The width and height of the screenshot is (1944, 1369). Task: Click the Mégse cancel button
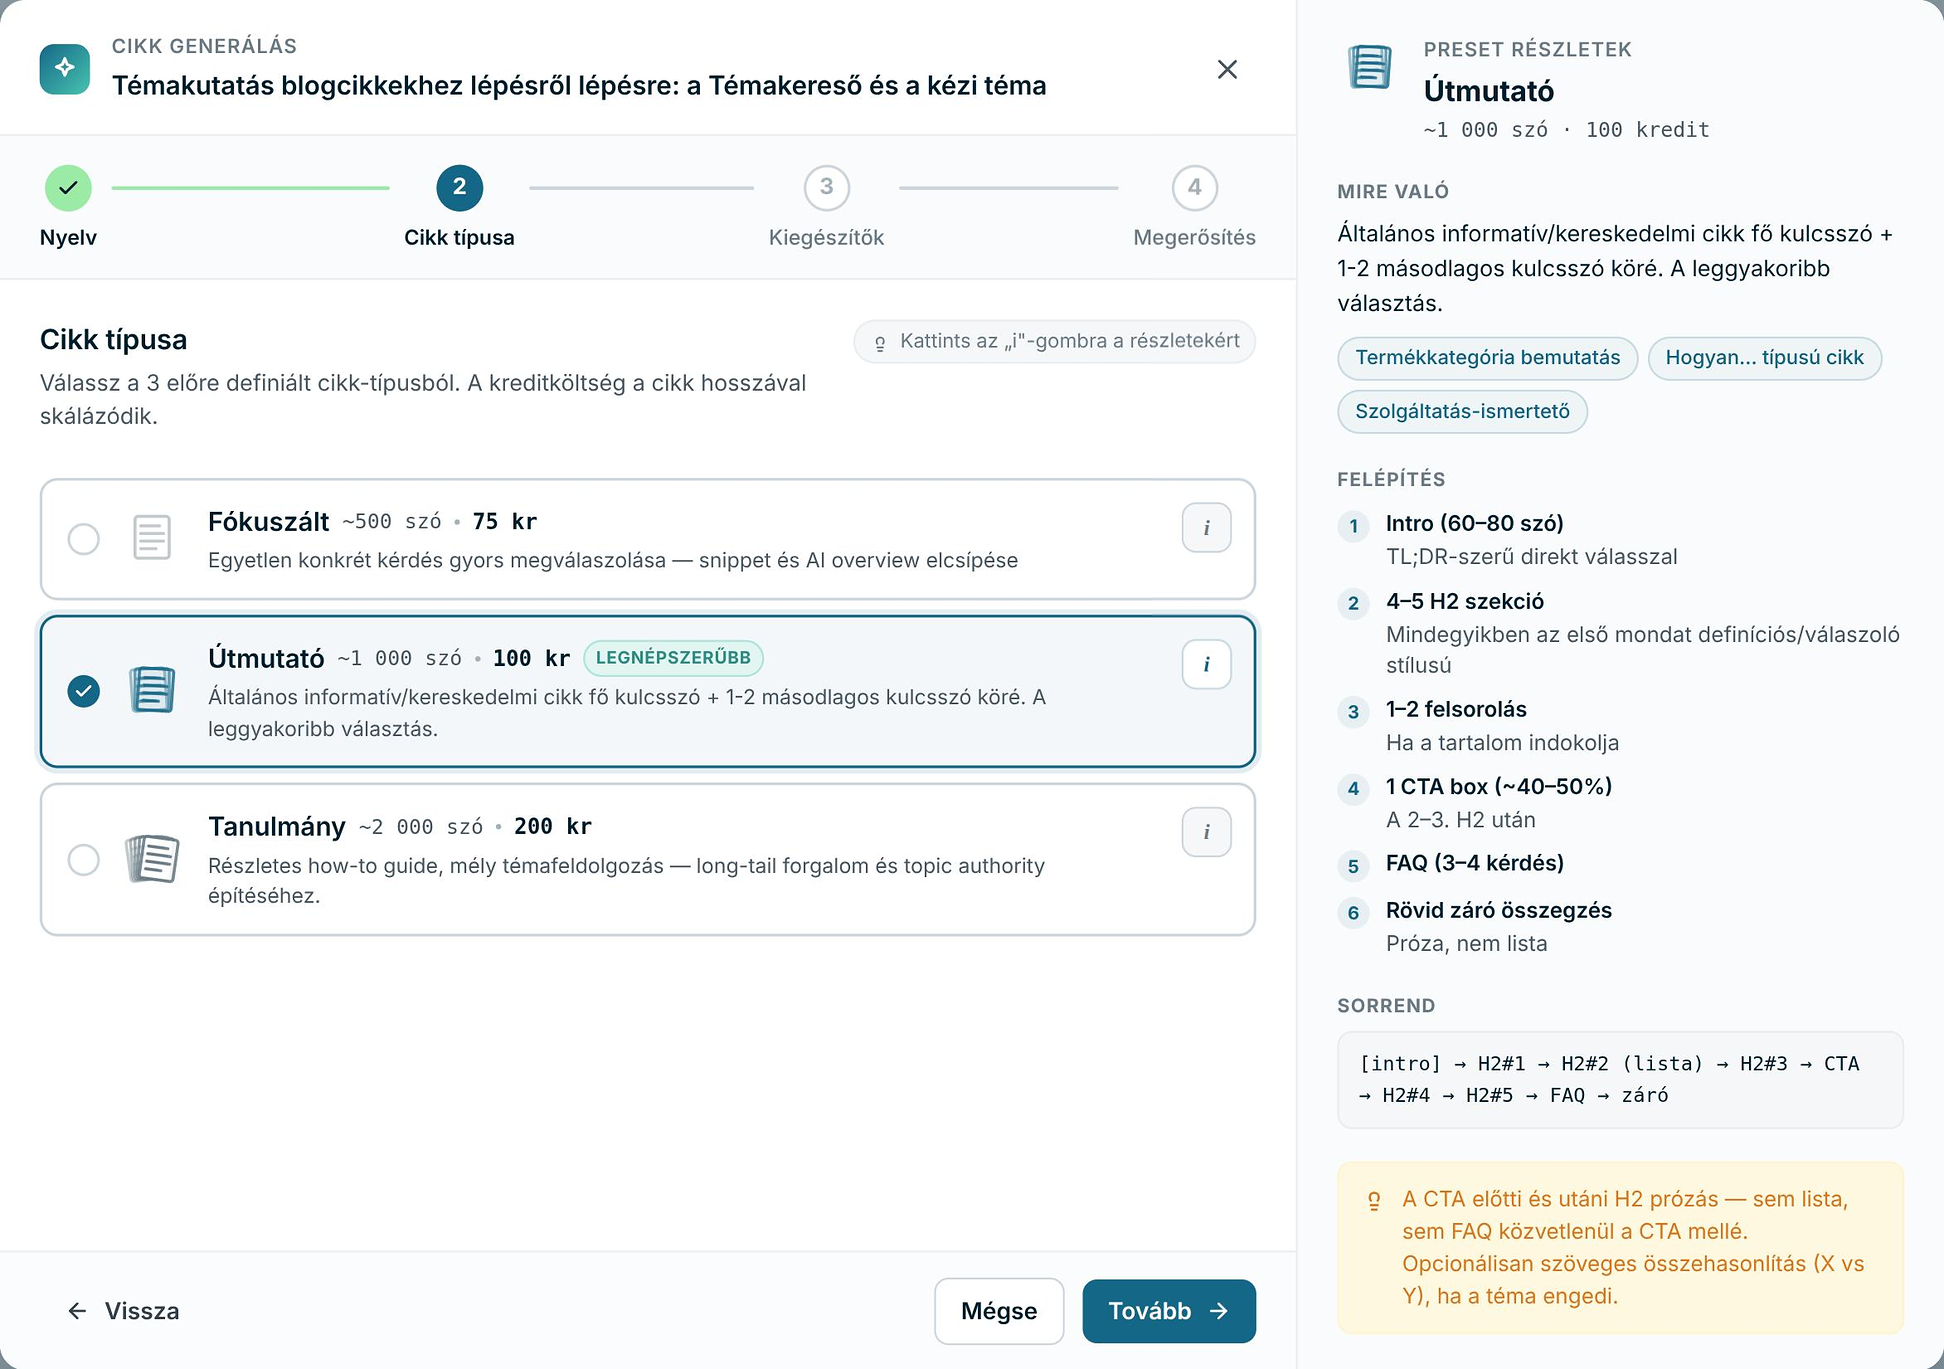[999, 1311]
